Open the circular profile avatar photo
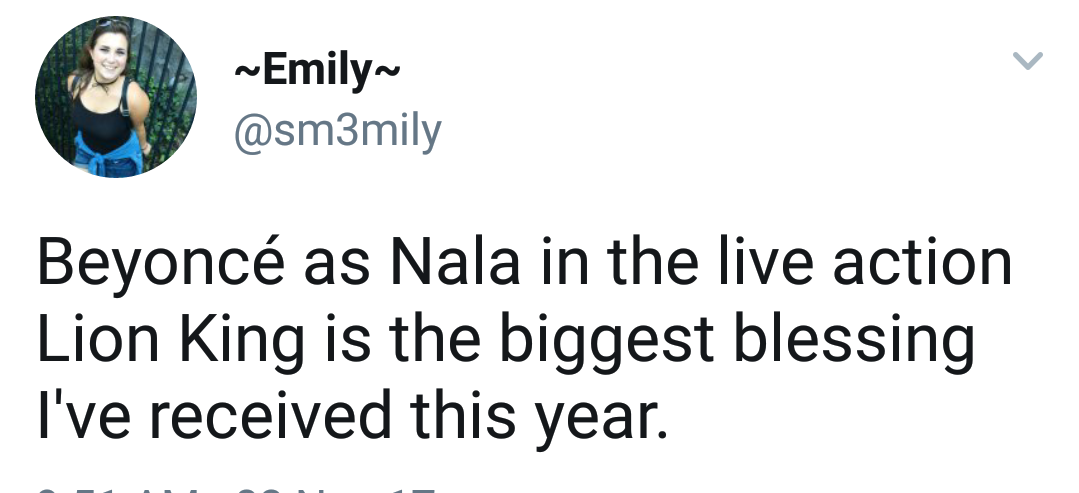This screenshot has height=493, width=1079. [116, 97]
